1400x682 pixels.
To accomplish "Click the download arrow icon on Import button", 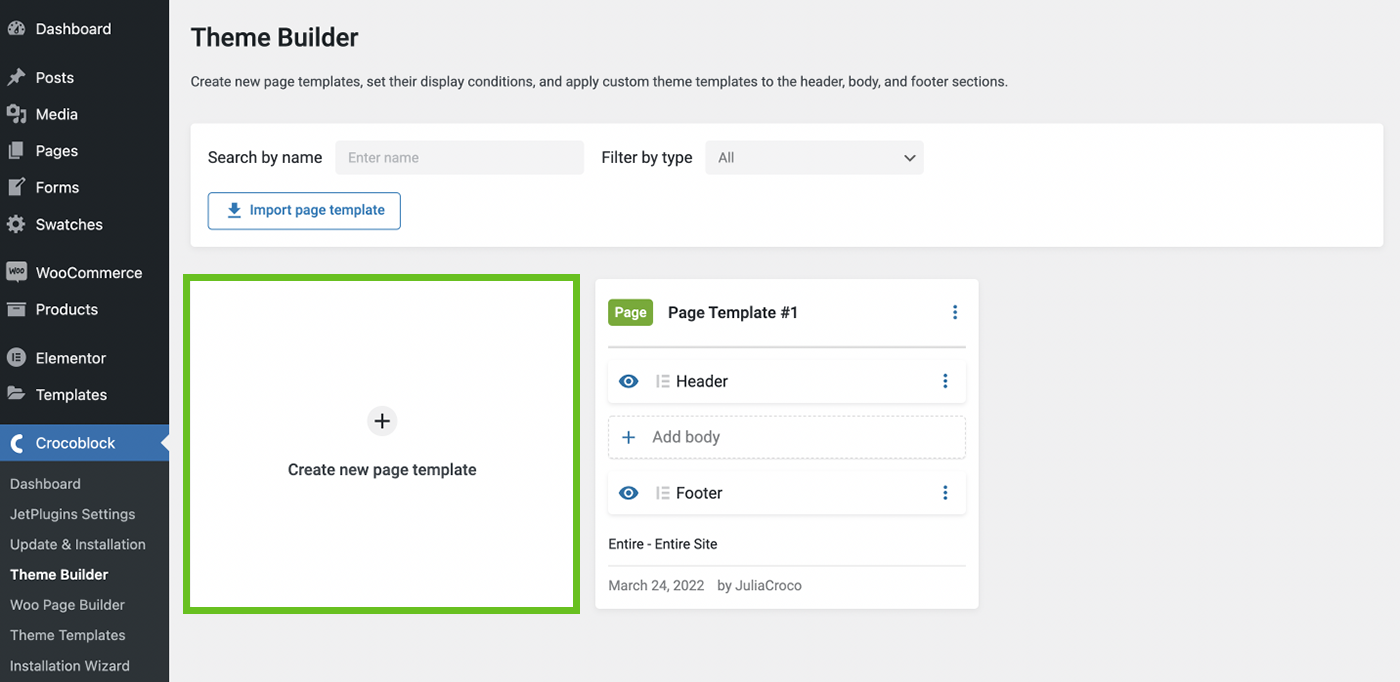I will [234, 210].
